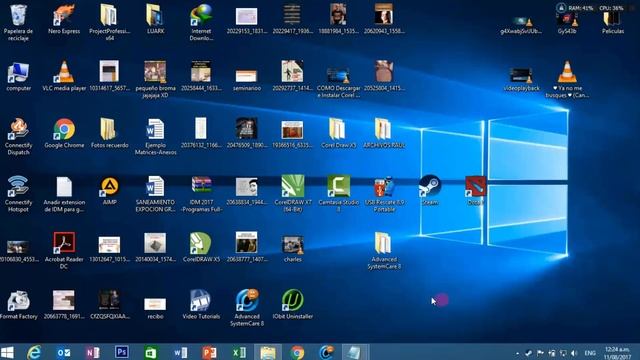Select the Steam desktop shortcut
This screenshot has width=640, height=360.
click(429, 186)
